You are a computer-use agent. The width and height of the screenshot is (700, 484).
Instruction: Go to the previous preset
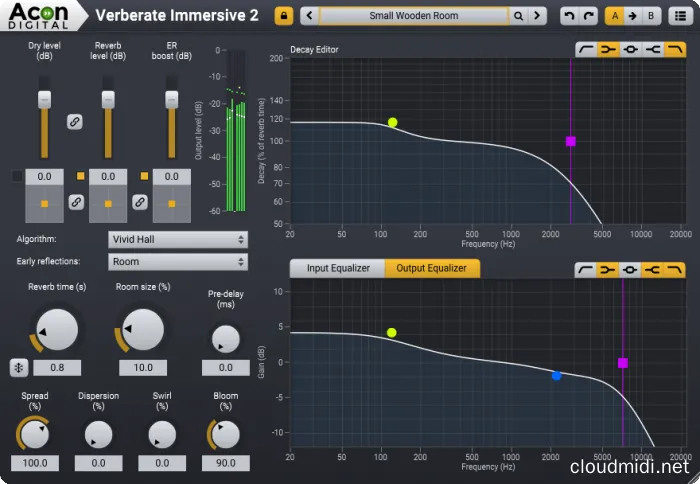pos(309,16)
